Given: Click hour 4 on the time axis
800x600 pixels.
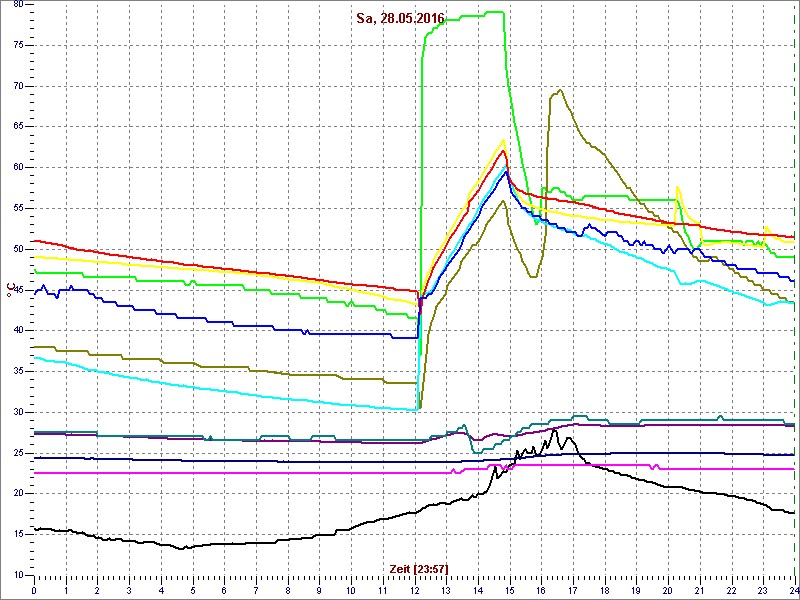Looking at the screenshot, I should click(161, 589).
